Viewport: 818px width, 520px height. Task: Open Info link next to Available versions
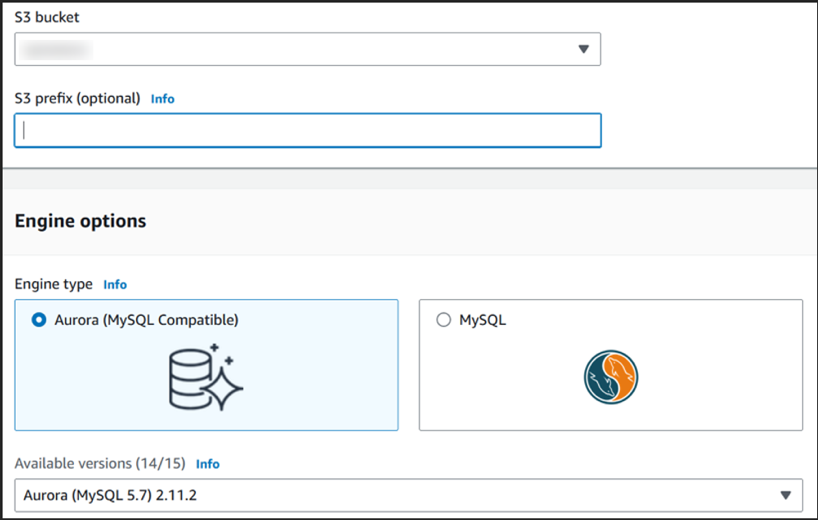coord(208,464)
